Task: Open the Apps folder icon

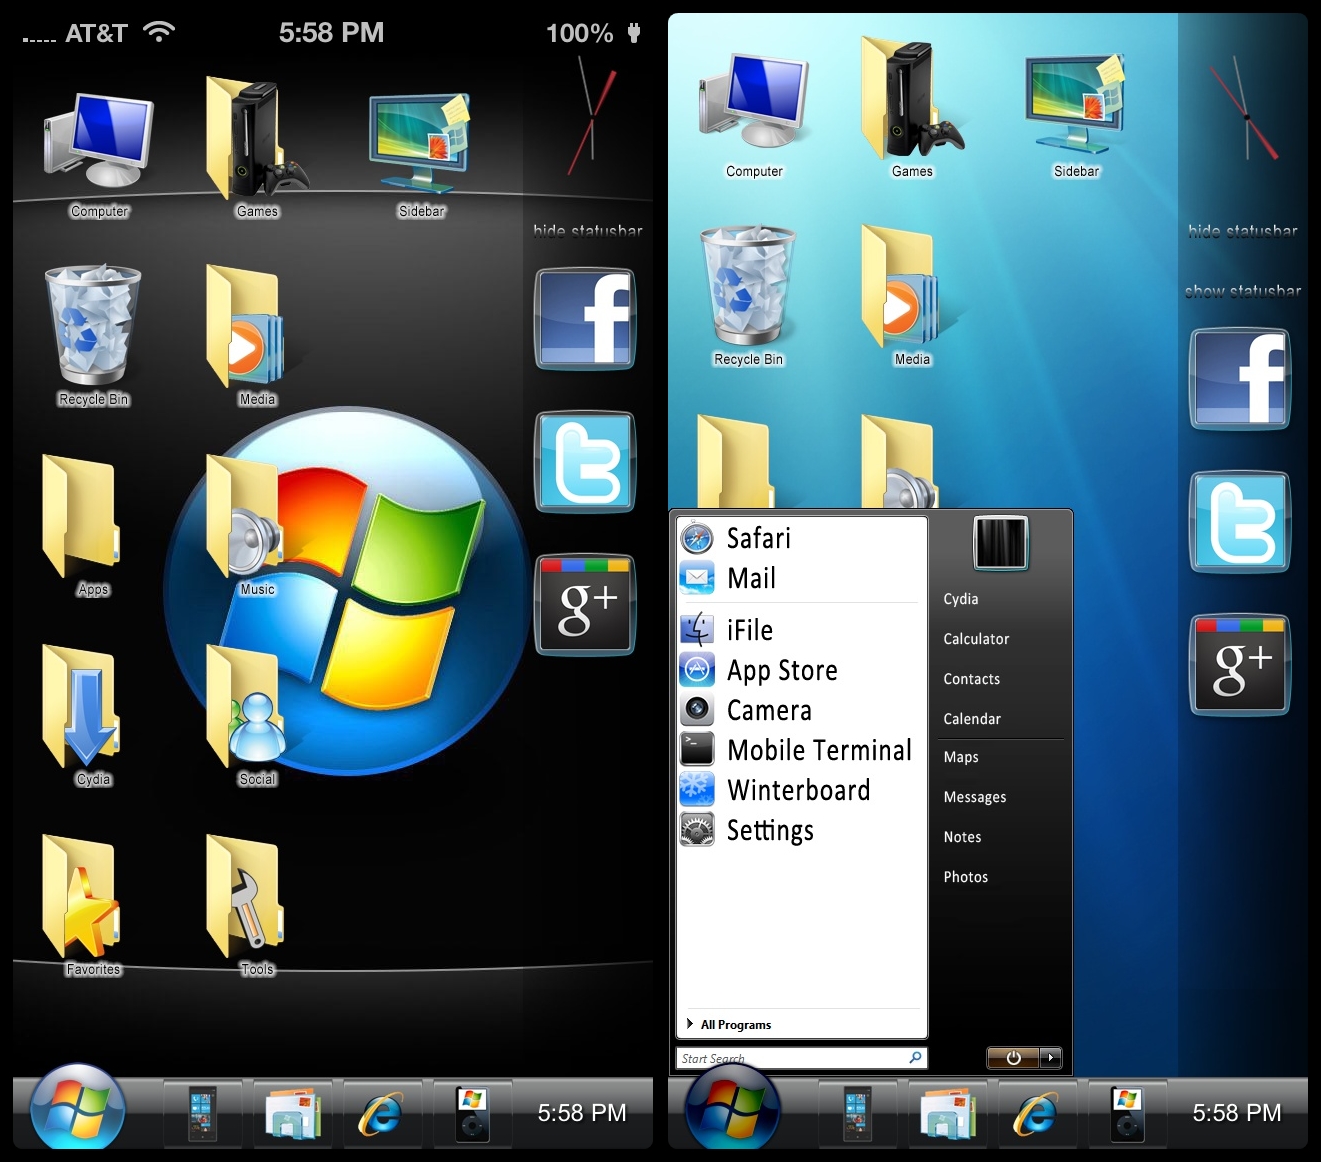Action: [x=81, y=514]
